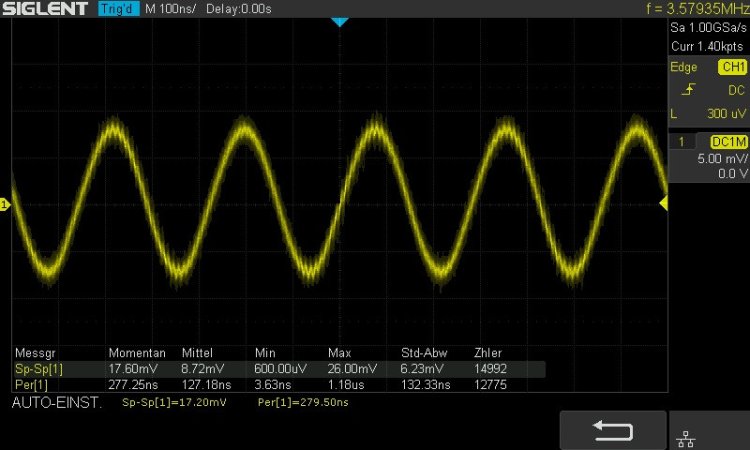
Task: Click the Per[1] measurement row
Action: 278,384
